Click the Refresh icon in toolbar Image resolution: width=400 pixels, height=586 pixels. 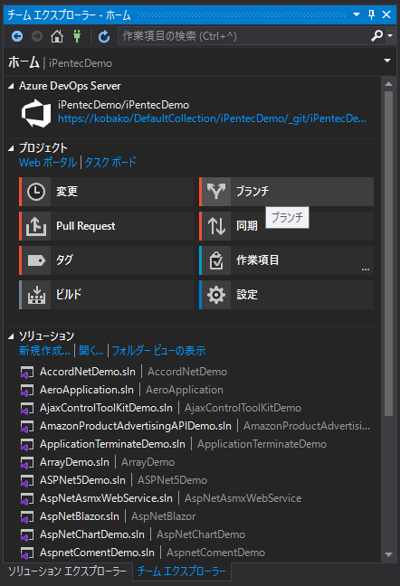pos(104,36)
